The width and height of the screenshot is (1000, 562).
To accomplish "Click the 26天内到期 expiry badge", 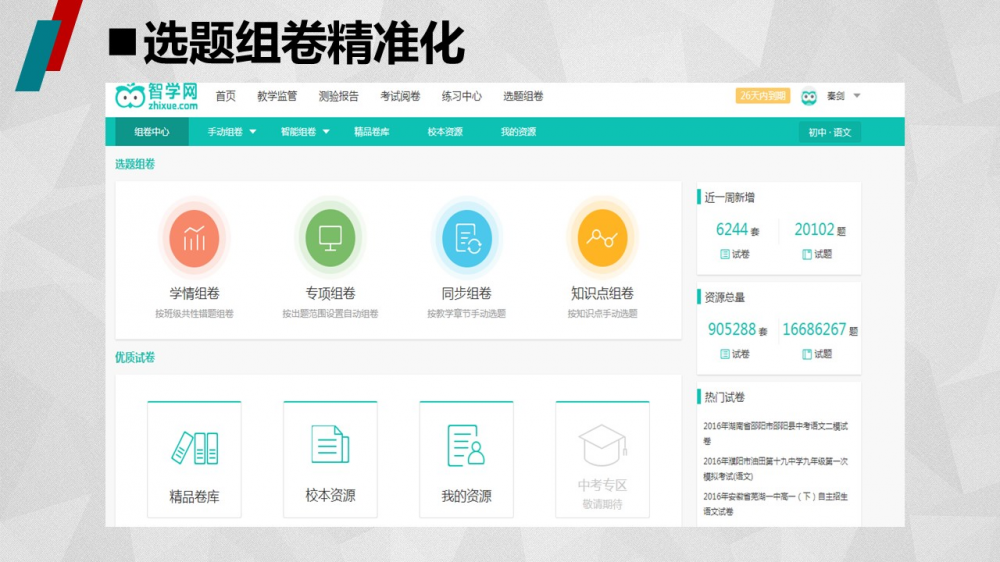I will coord(763,96).
